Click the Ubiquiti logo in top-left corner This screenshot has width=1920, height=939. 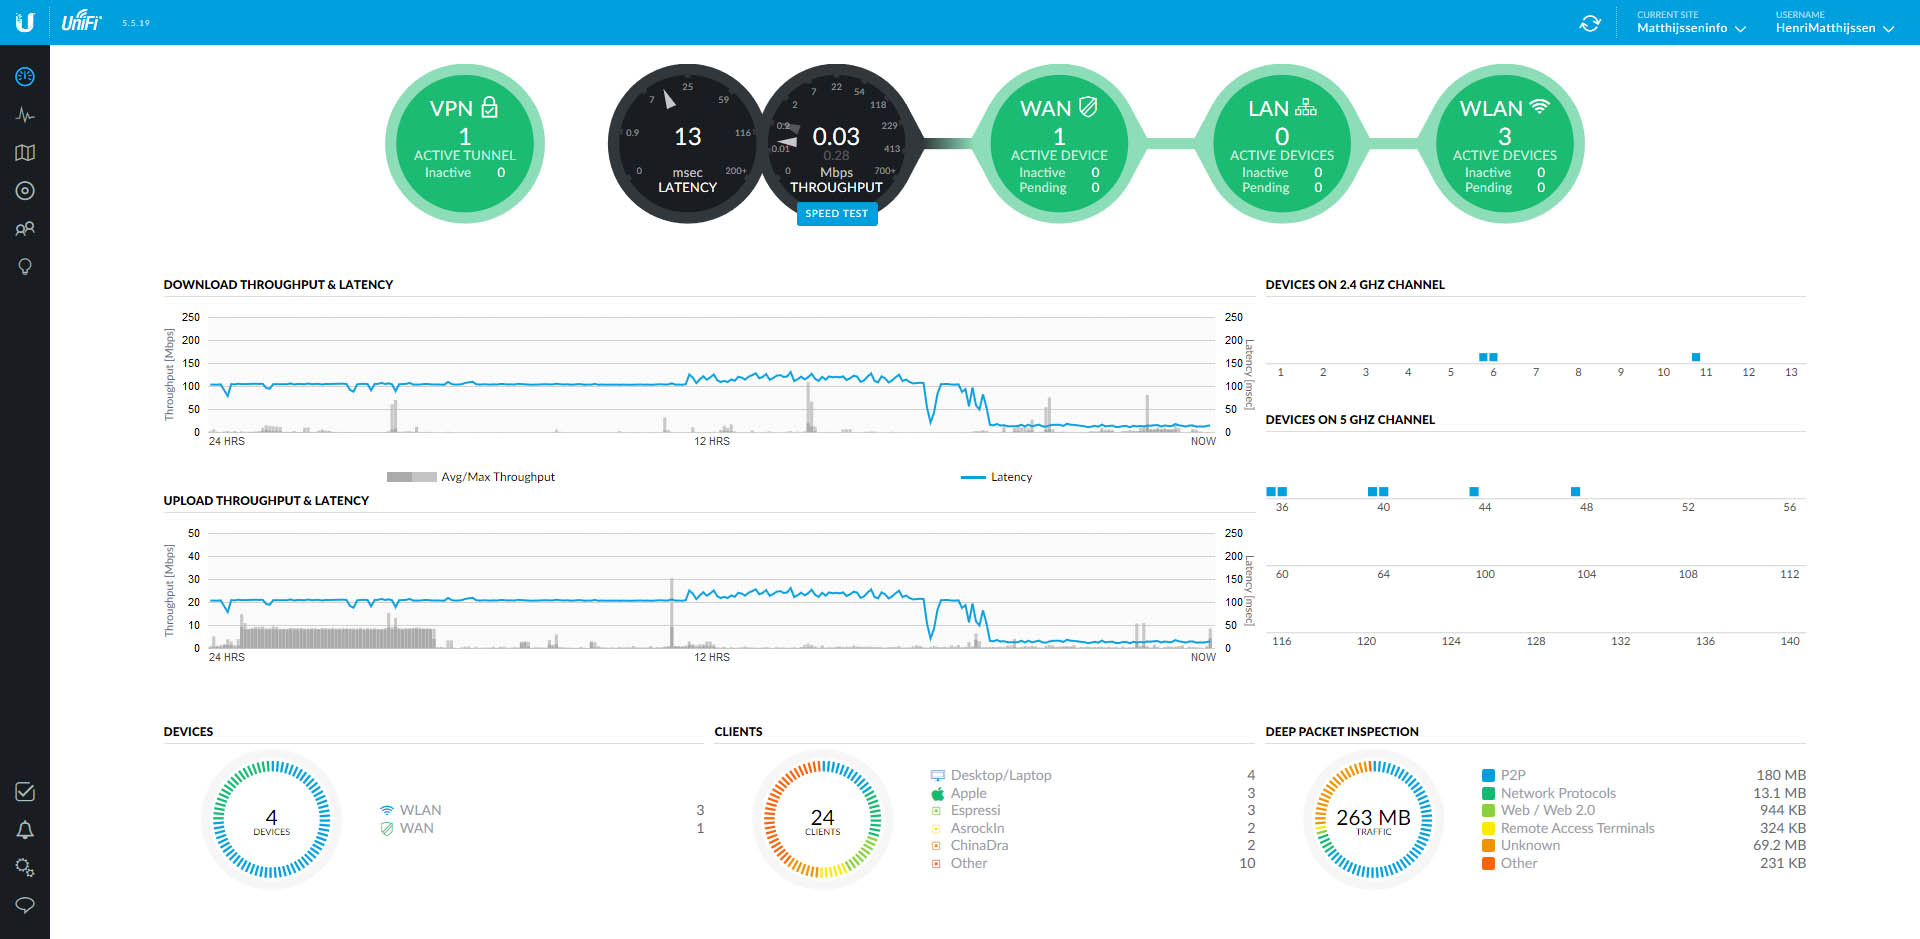pyautogui.click(x=25, y=22)
